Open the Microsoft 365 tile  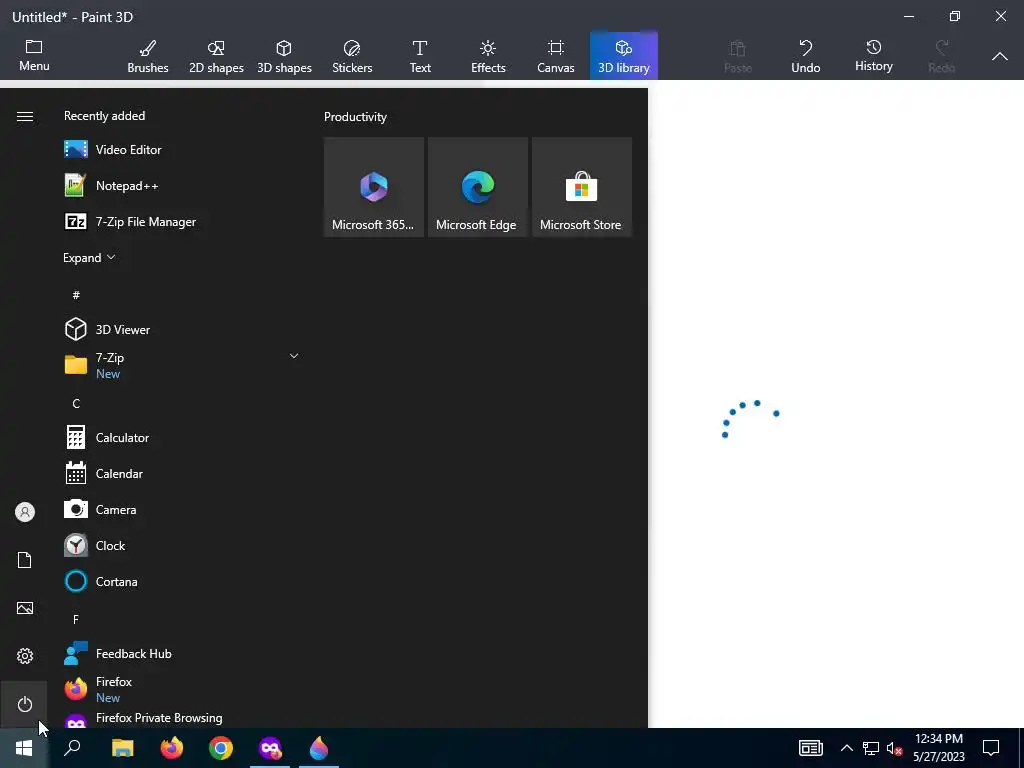click(374, 187)
